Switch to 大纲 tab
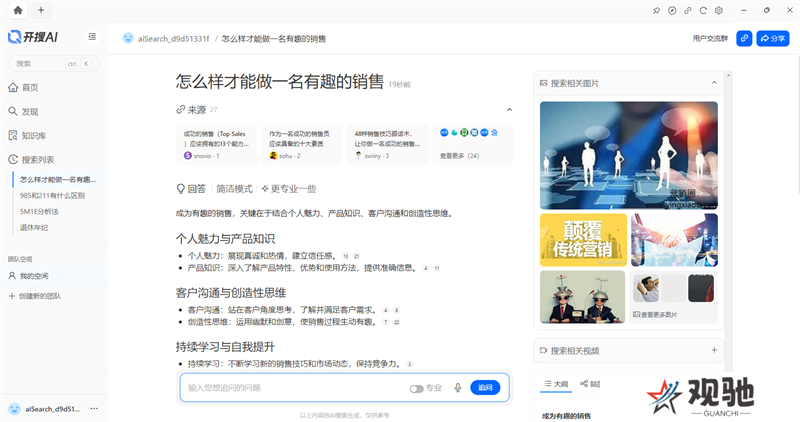The height and width of the screenshot is (422, 800). click(556, 384)
